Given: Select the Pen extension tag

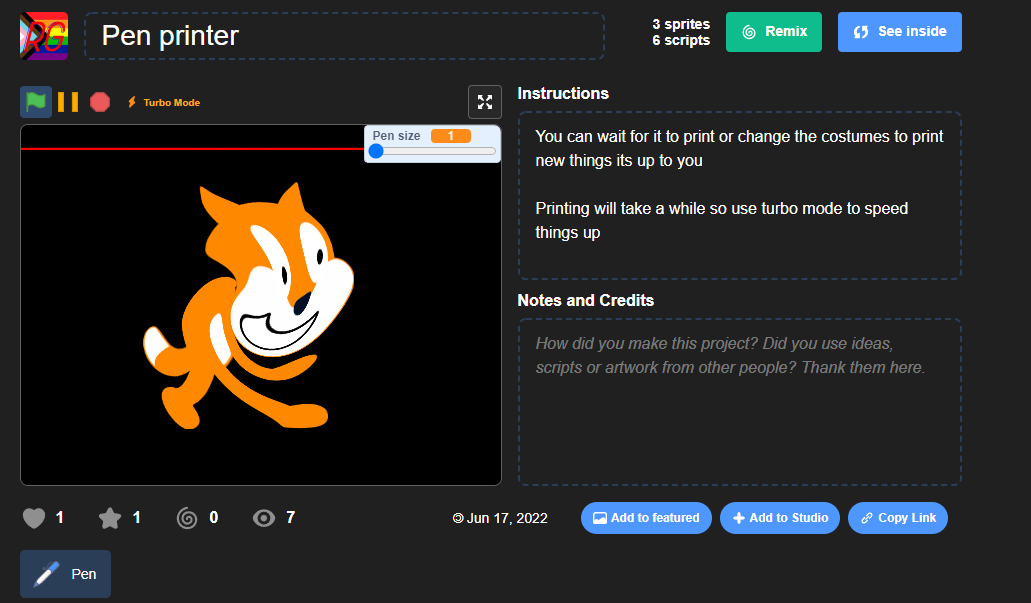Looking at the screenshot, I should 66,574.
